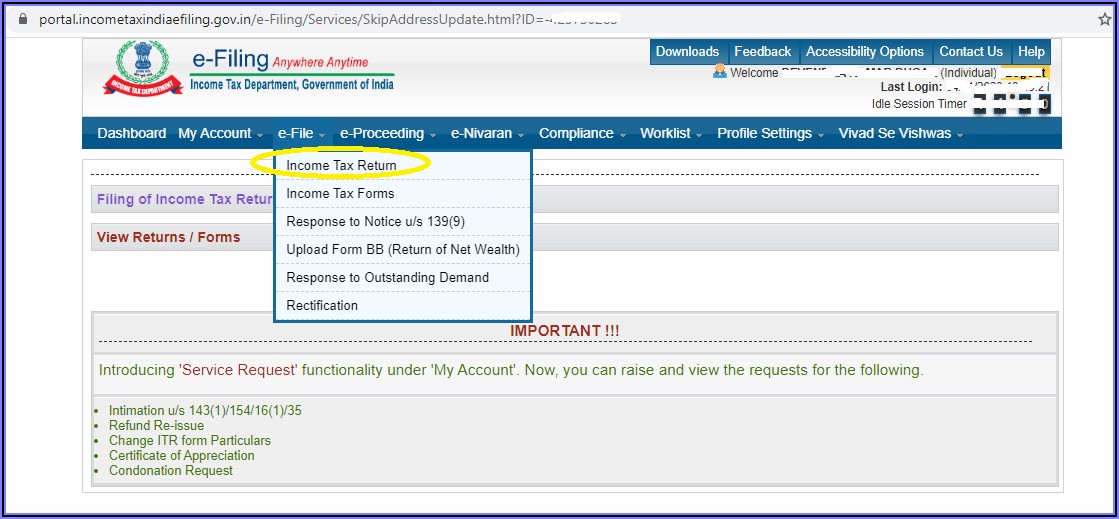The image size is (1119, 519).
Task: Click the View Returns / Forms link
Action: point(168,237)
